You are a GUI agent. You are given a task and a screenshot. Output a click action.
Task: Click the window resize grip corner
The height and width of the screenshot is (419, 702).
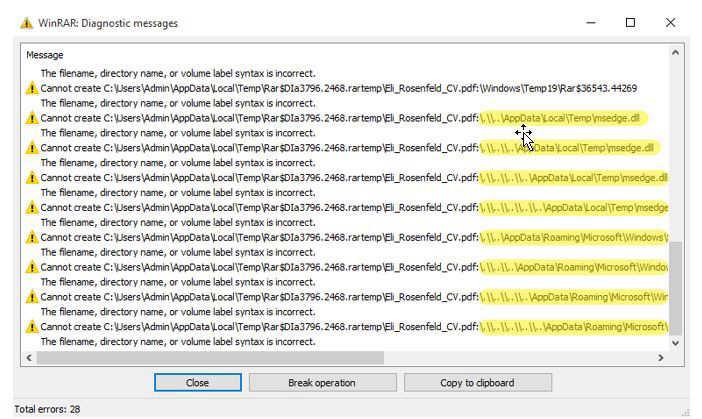[686, 410]
